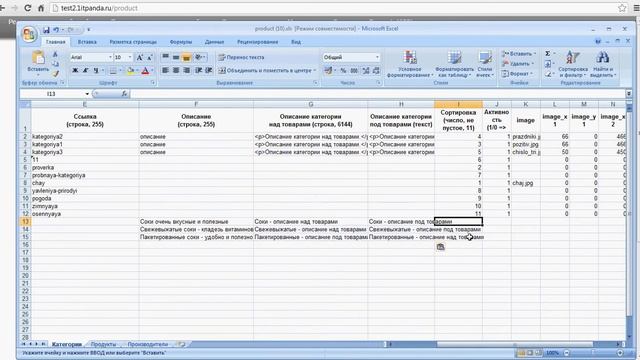The width and height of the screenshot is (640, 360).
Task: Open the Продукты worksheet tab
Action: [103, 344]
